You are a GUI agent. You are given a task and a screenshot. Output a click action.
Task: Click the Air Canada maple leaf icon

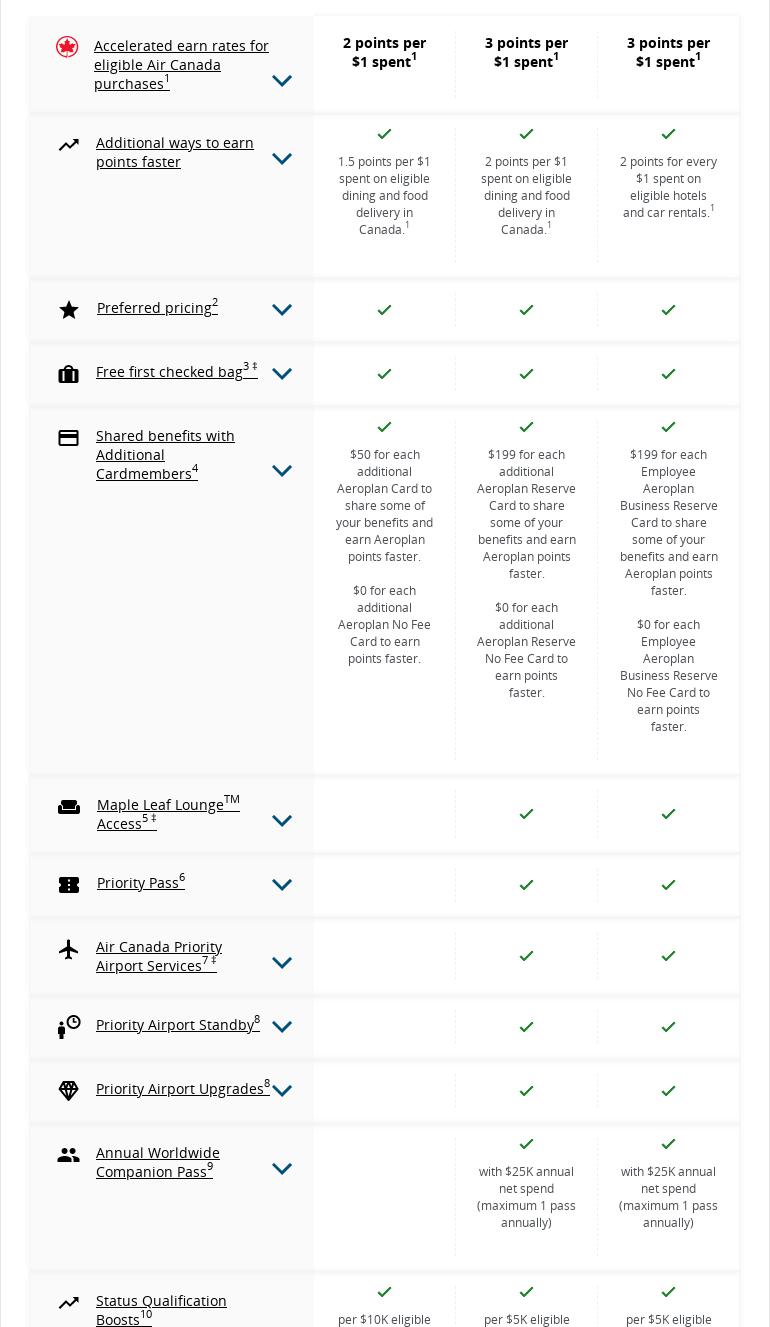click(67, 47)
